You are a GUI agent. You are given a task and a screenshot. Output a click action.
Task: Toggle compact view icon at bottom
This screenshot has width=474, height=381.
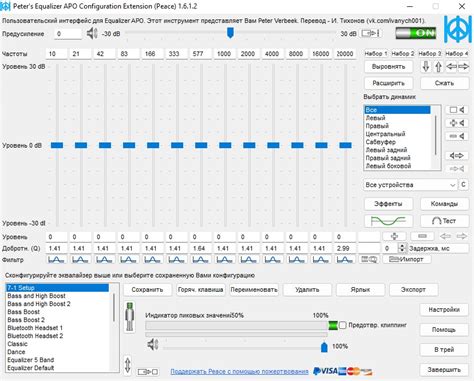[x=147, y=371]
